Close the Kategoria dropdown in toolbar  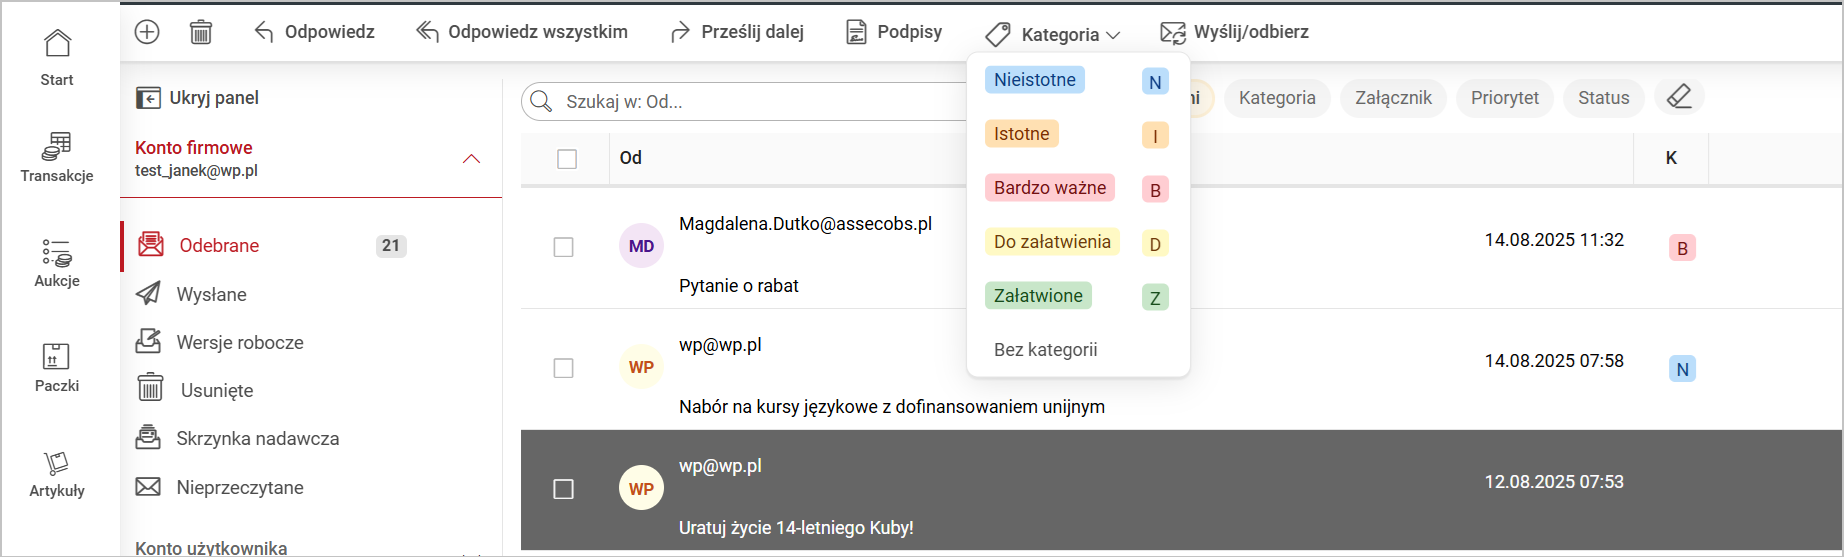point(1054,34)
